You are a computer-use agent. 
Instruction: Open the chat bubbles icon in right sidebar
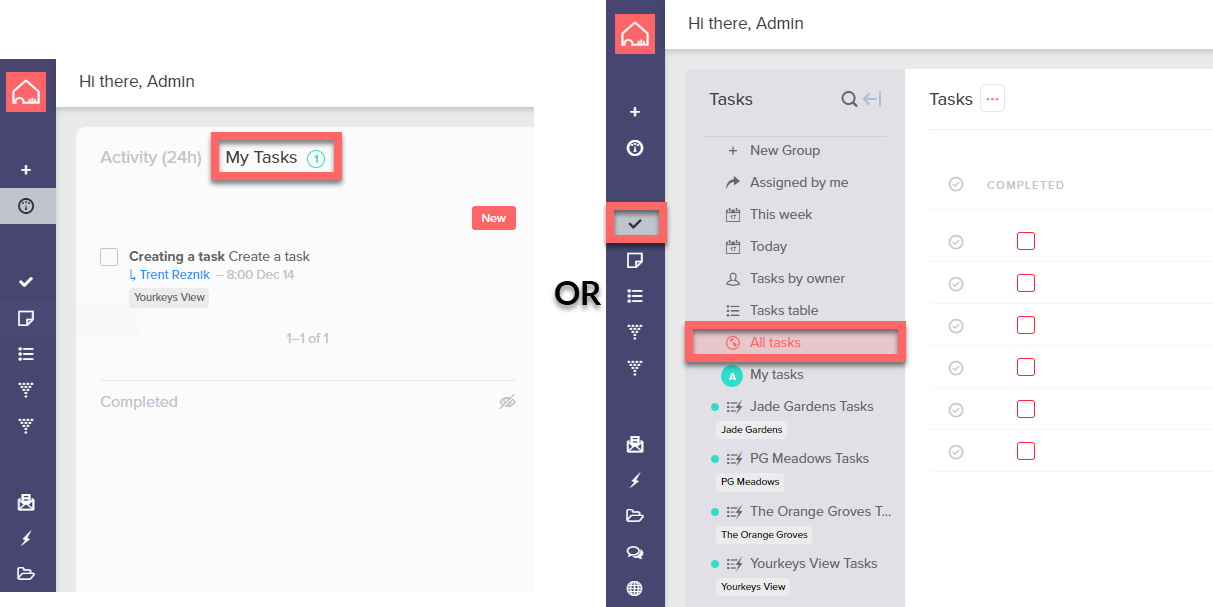(x=634, y=552)
